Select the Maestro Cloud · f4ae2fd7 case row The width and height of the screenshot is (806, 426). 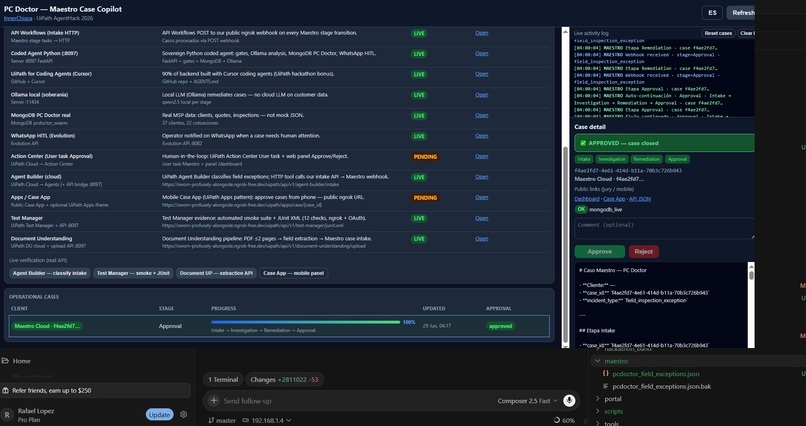tap(279, 326)
